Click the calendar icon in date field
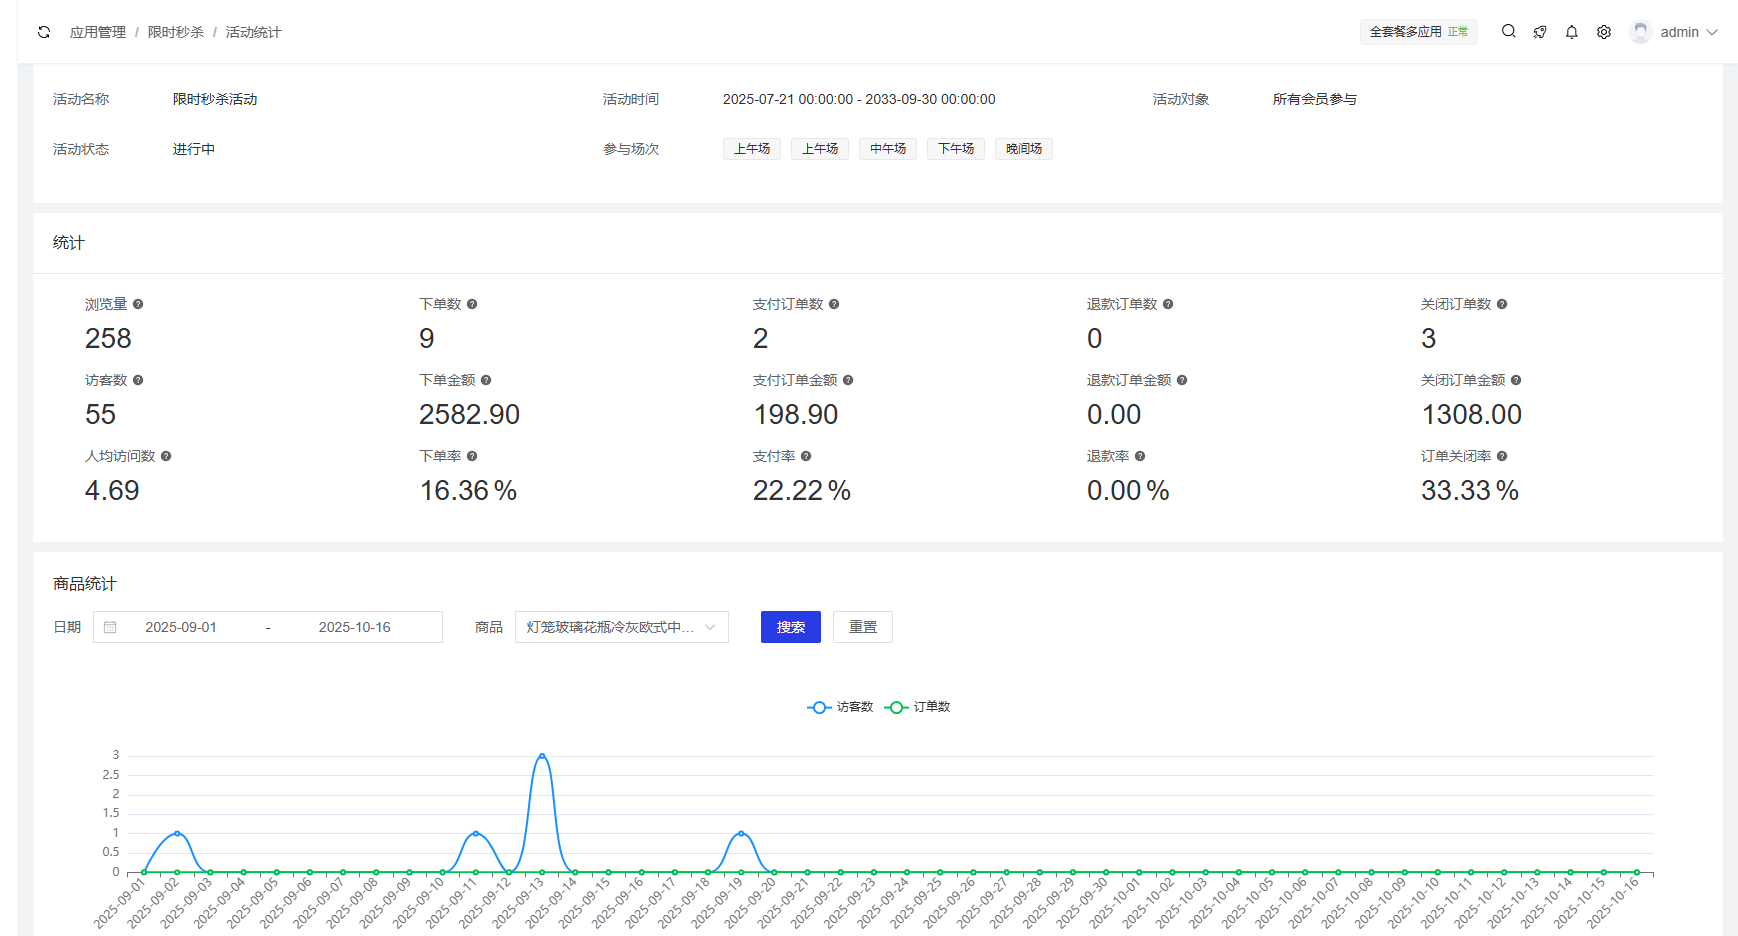Screen dimensions: 1738x936 coord(111,627)
